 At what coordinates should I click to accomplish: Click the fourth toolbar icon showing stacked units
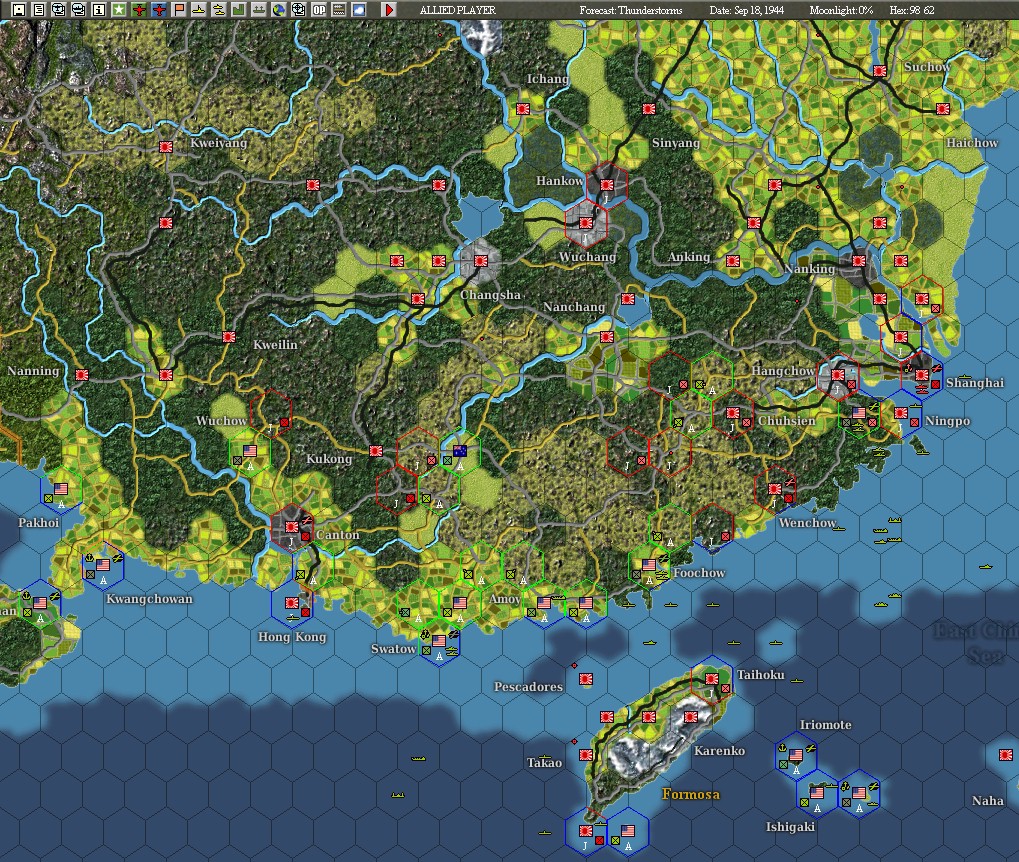tap(79, 10)
